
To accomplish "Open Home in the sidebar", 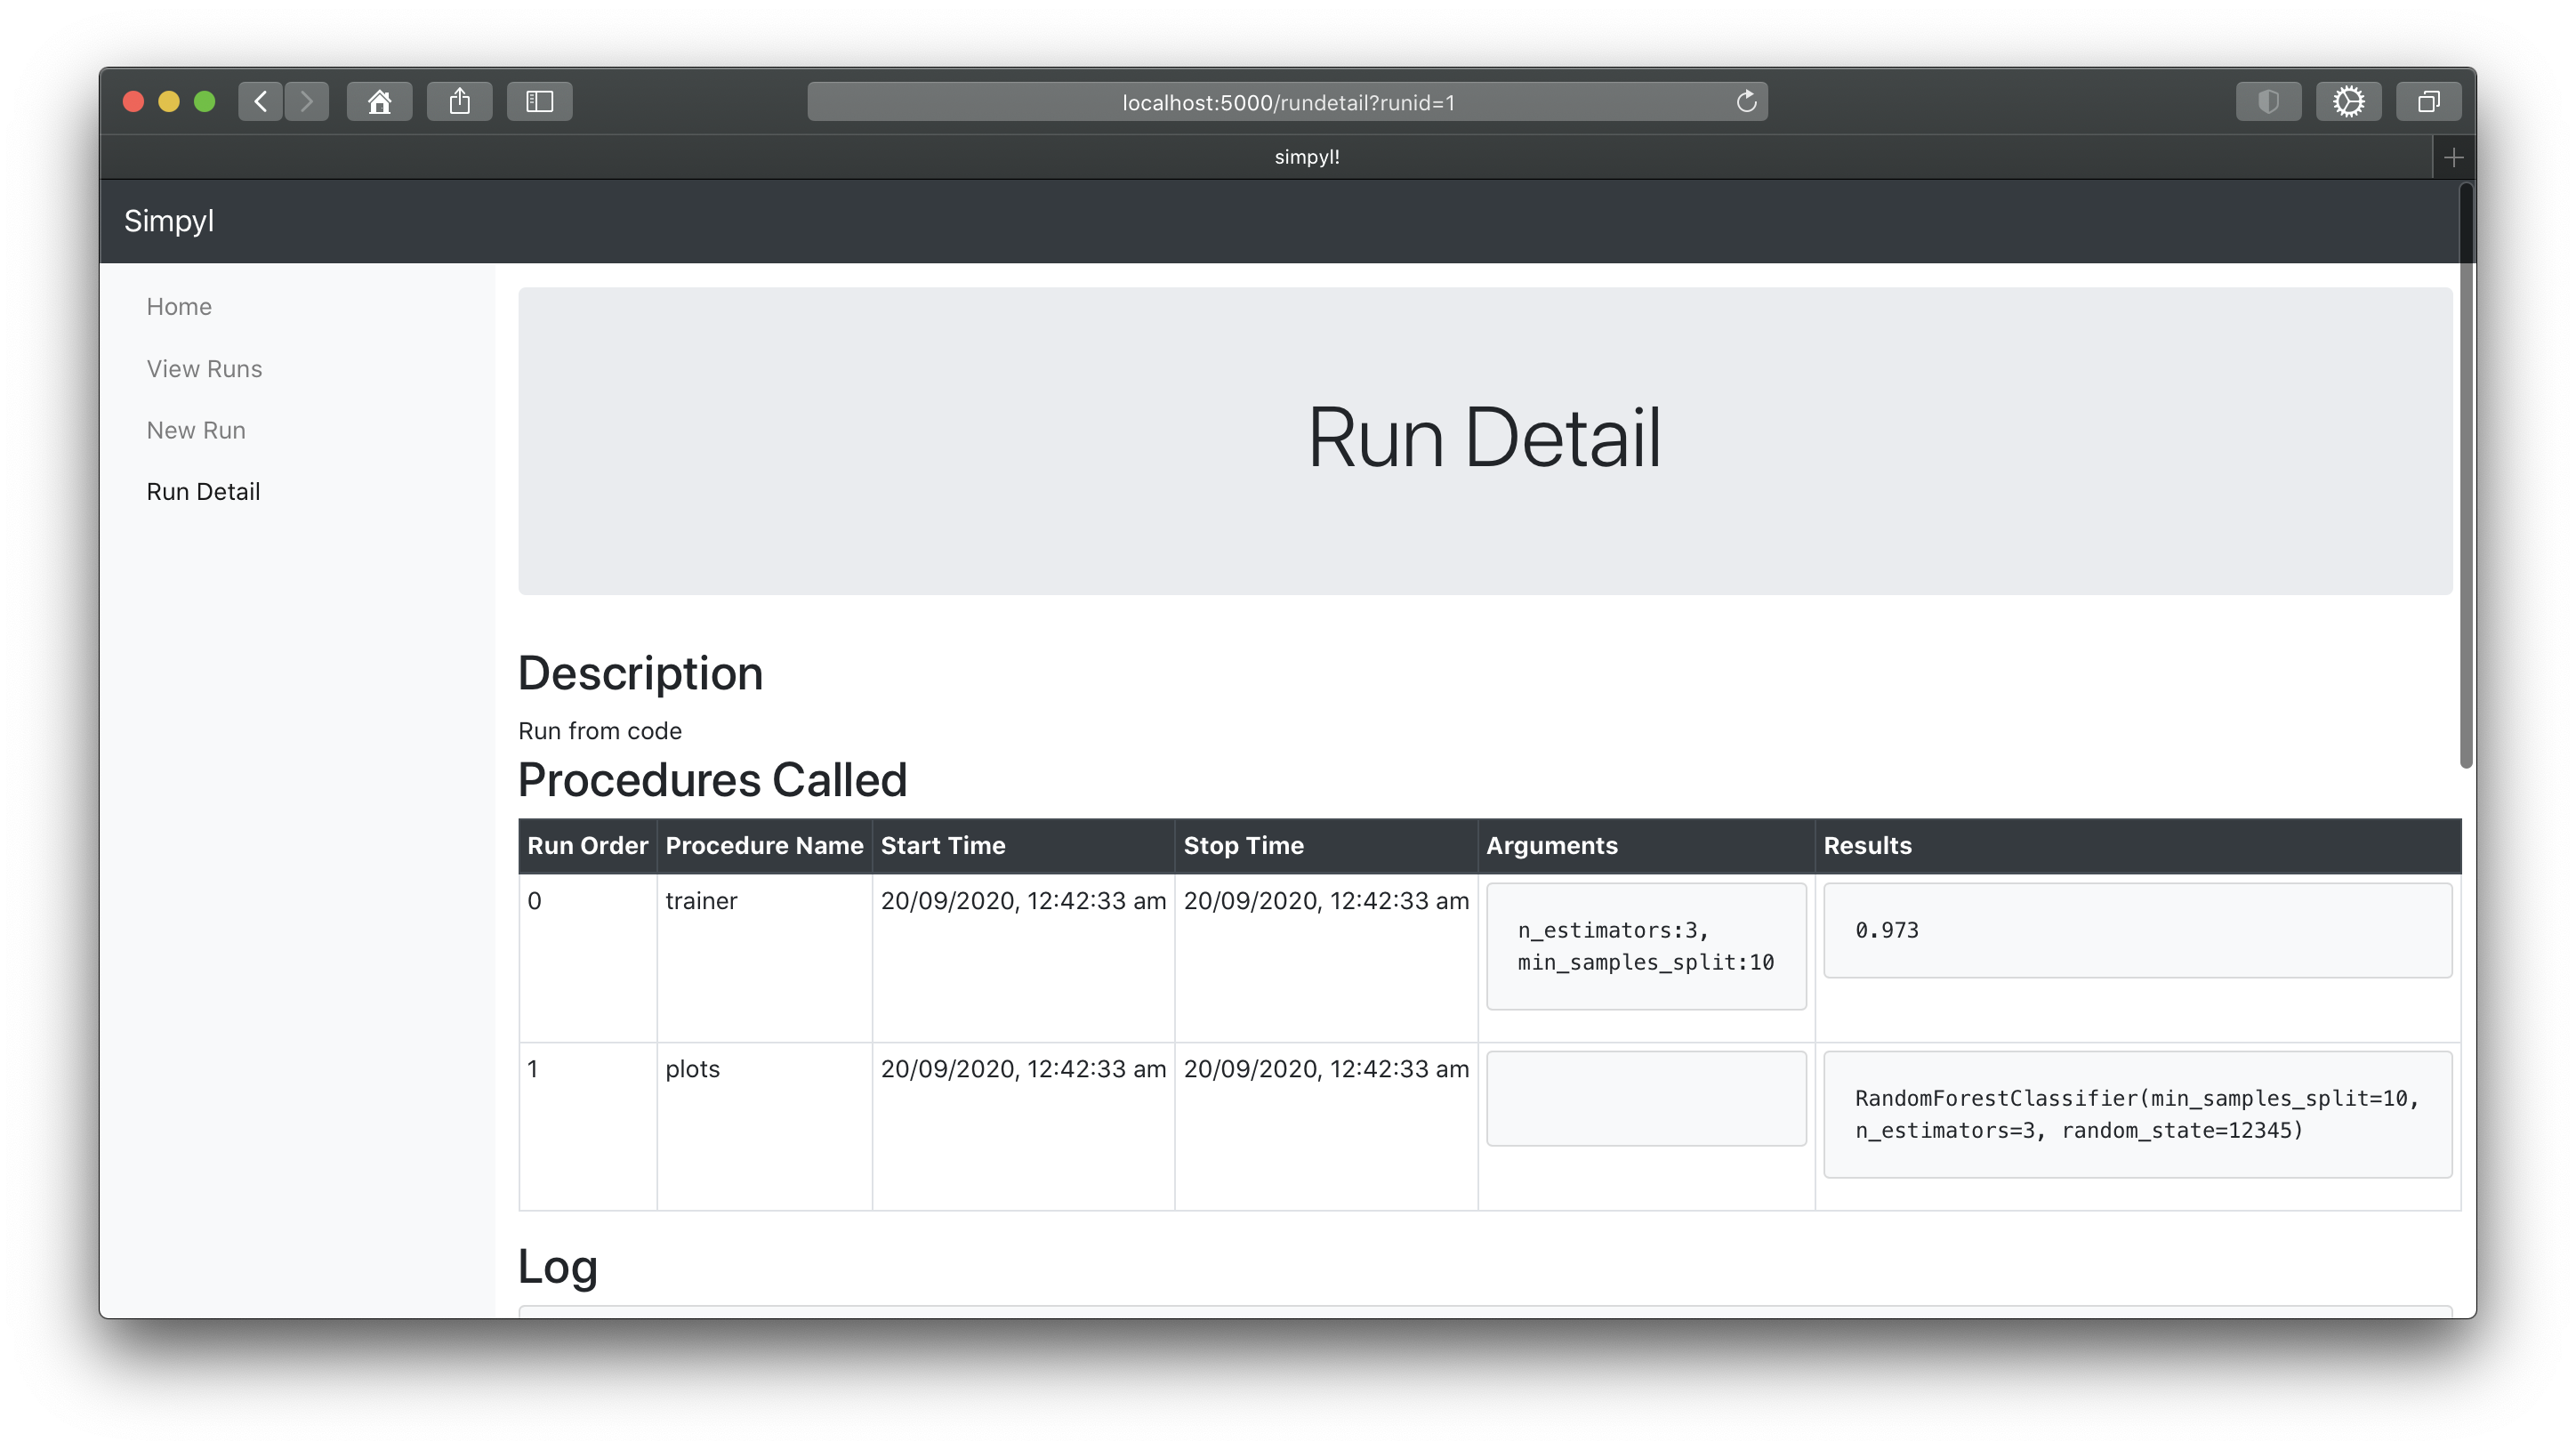I will (x=179, y=307).
